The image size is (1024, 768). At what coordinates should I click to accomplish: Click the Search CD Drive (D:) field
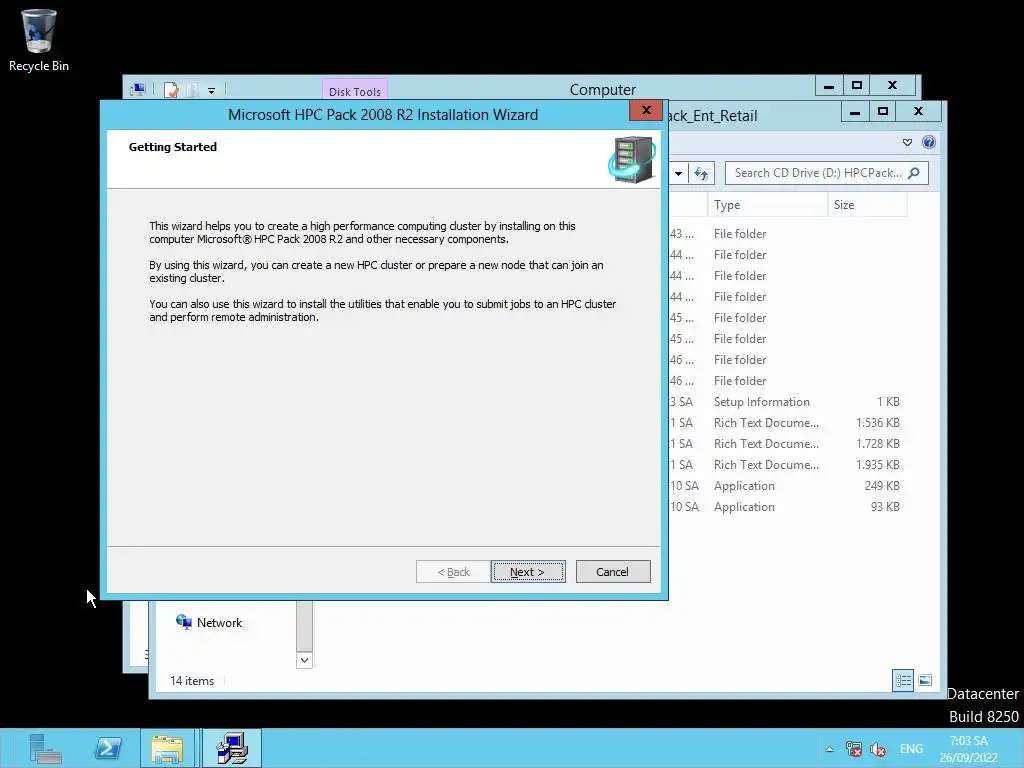[x=827, y=173]
